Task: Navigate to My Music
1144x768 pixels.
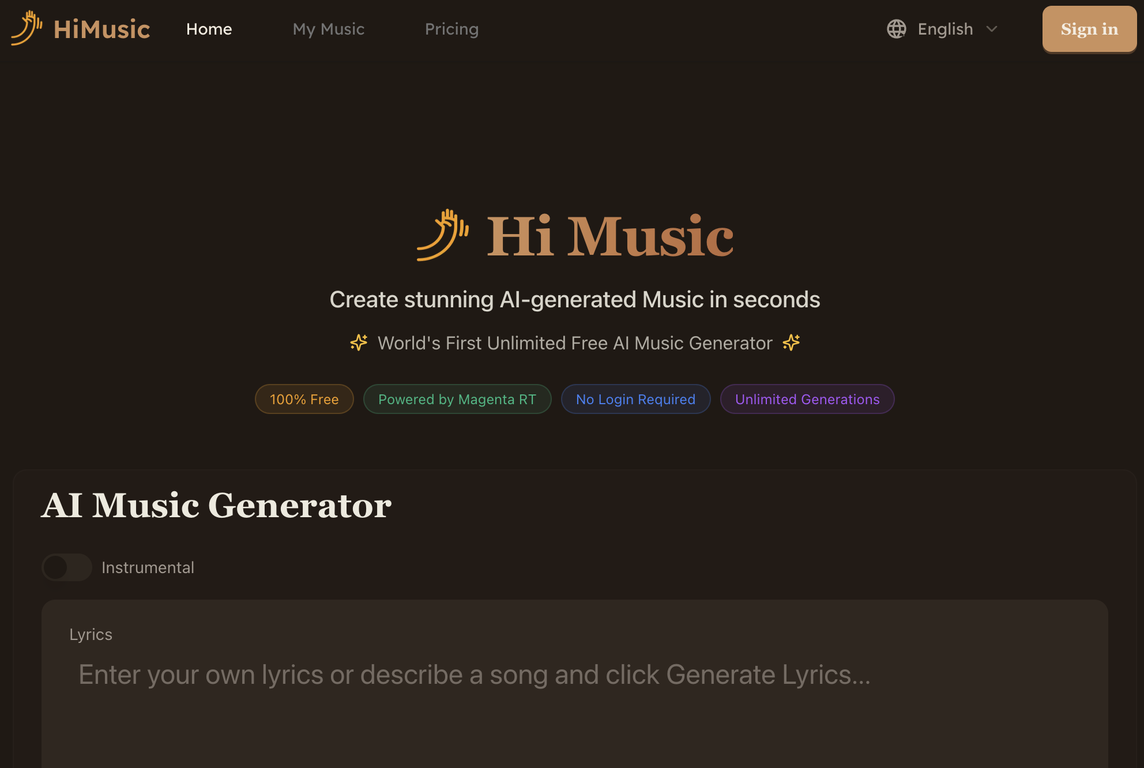Action: 328,29
